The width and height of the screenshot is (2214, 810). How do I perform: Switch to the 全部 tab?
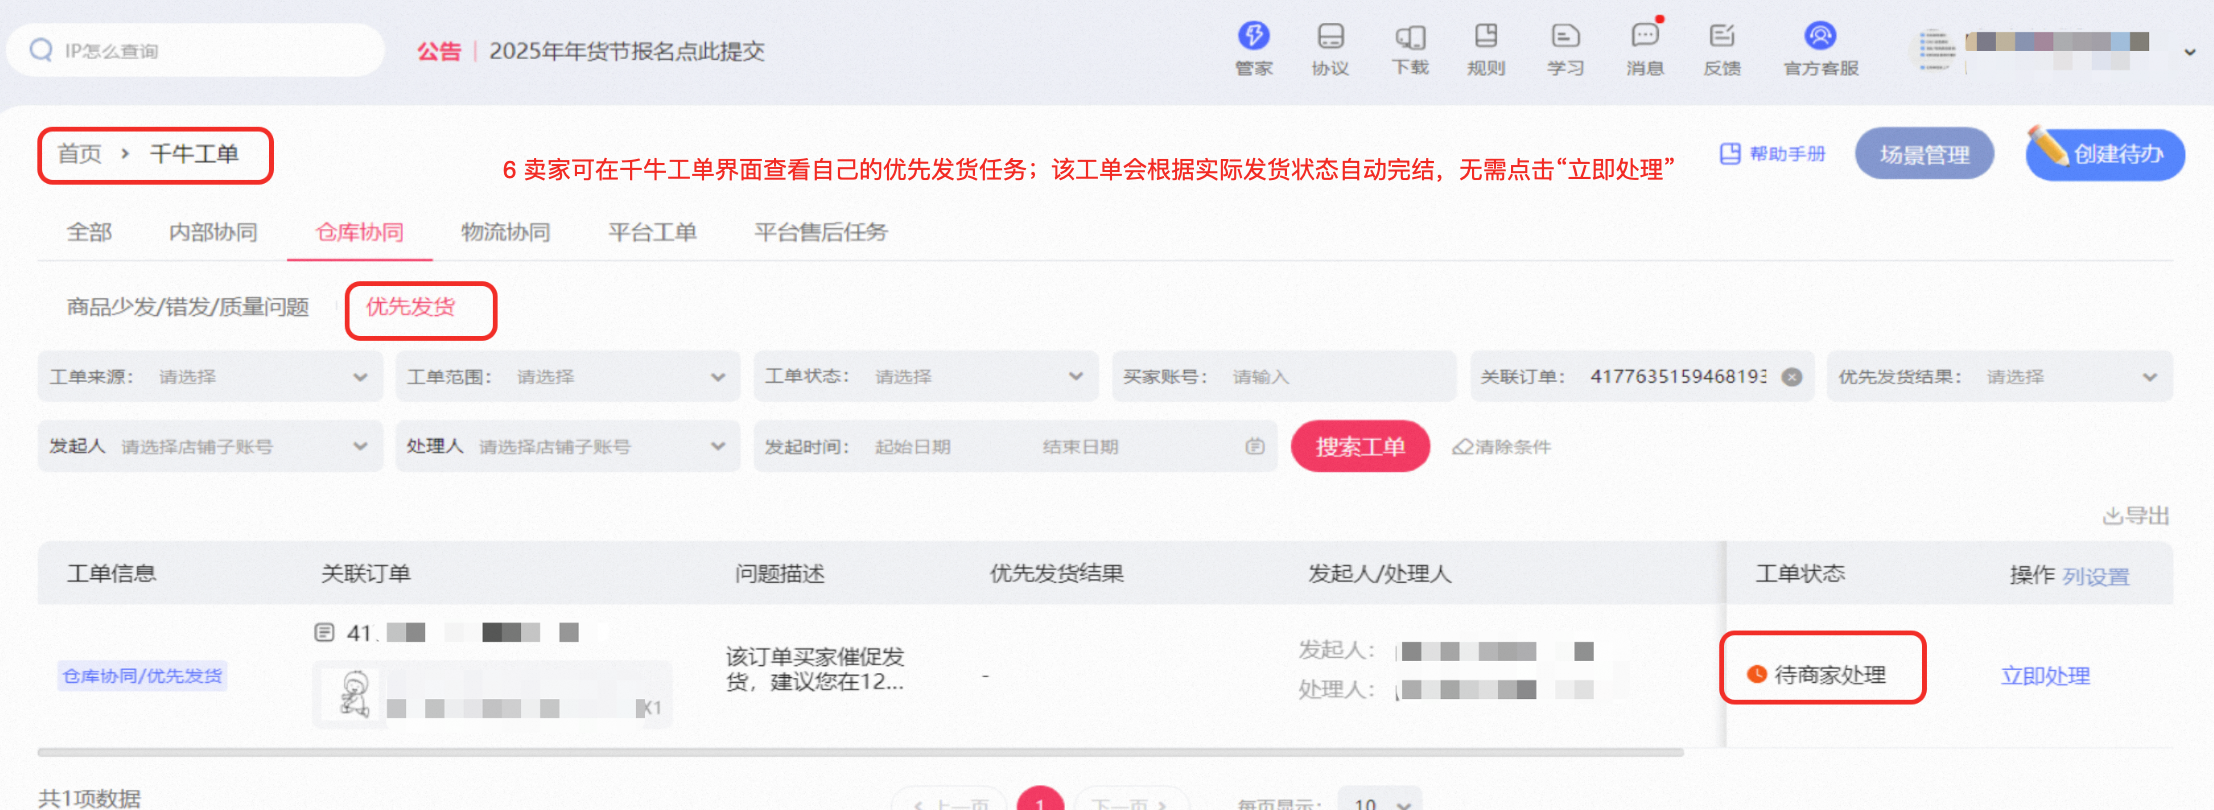click(89, 232)
